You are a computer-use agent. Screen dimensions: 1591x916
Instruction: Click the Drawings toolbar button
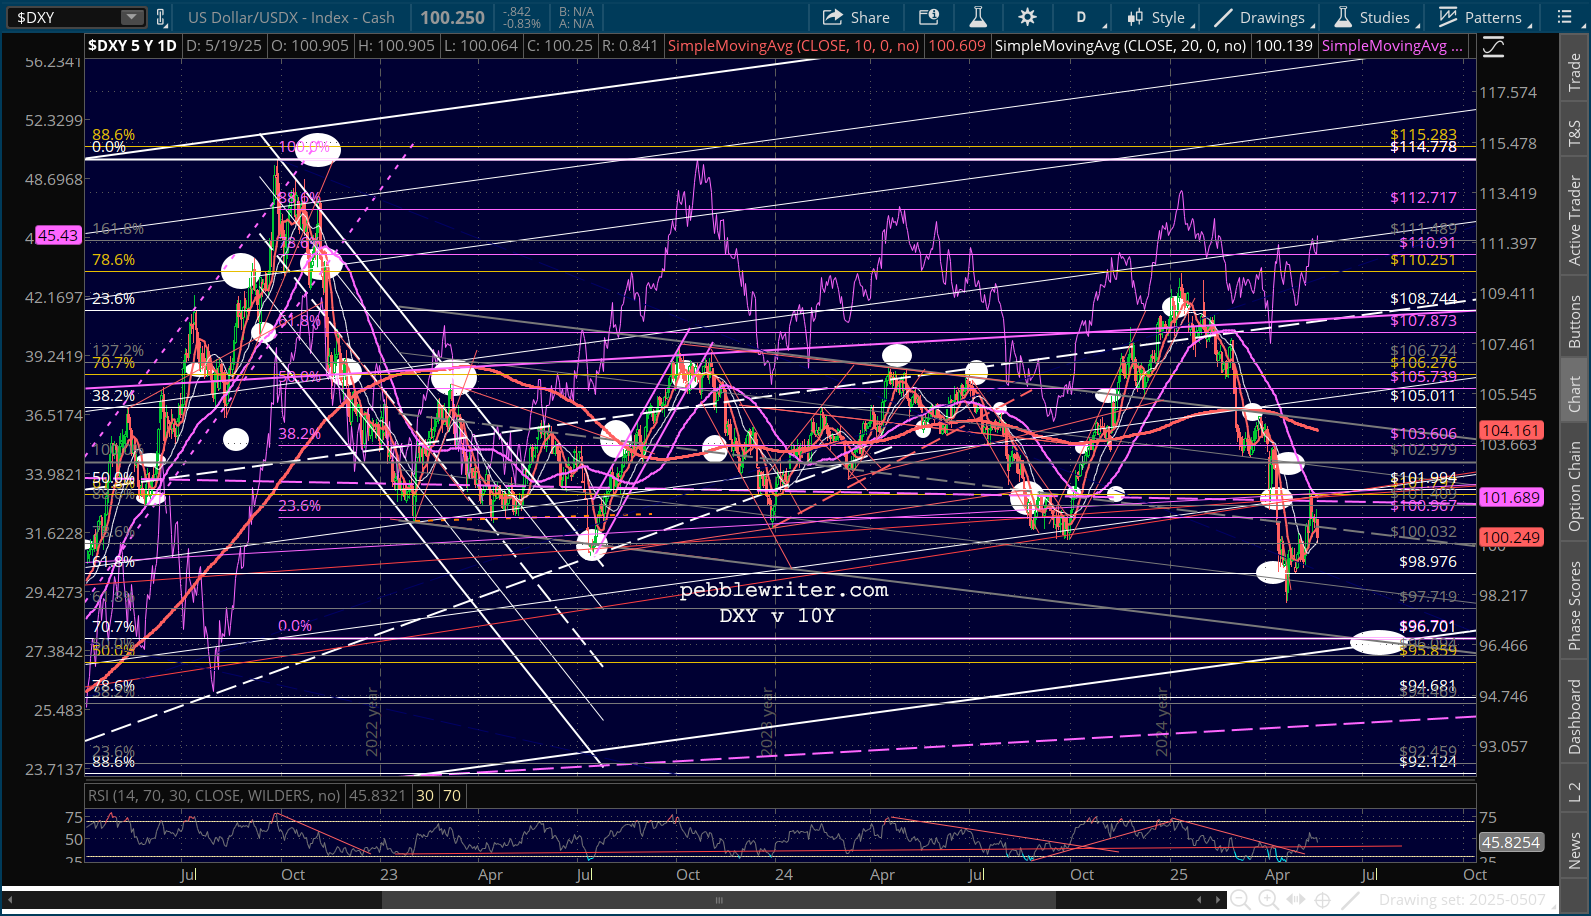(1260, 17)
